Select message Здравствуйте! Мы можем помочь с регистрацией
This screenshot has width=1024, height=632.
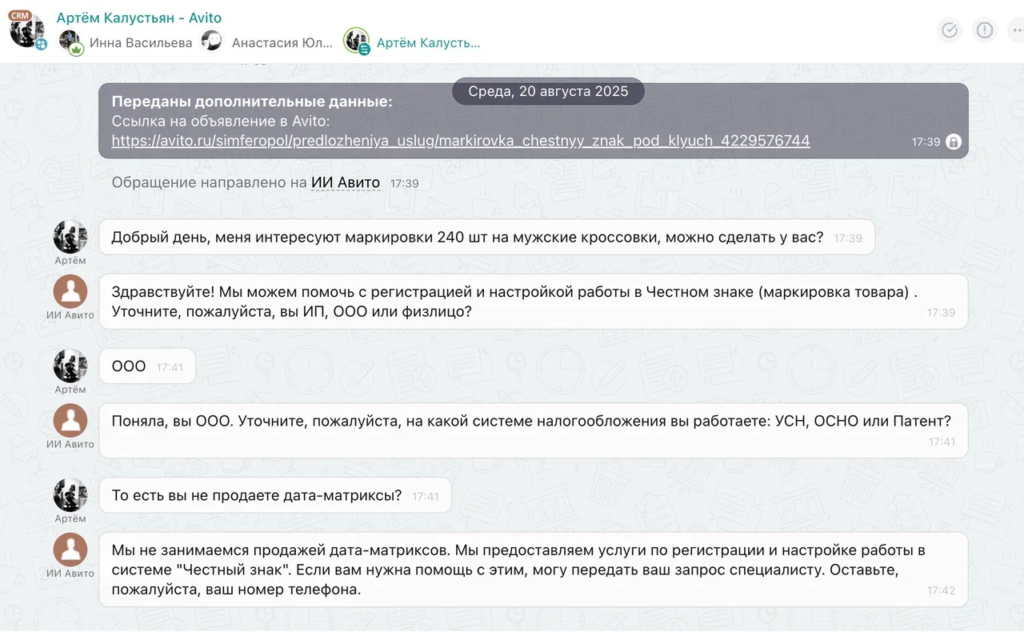point(533,302)
